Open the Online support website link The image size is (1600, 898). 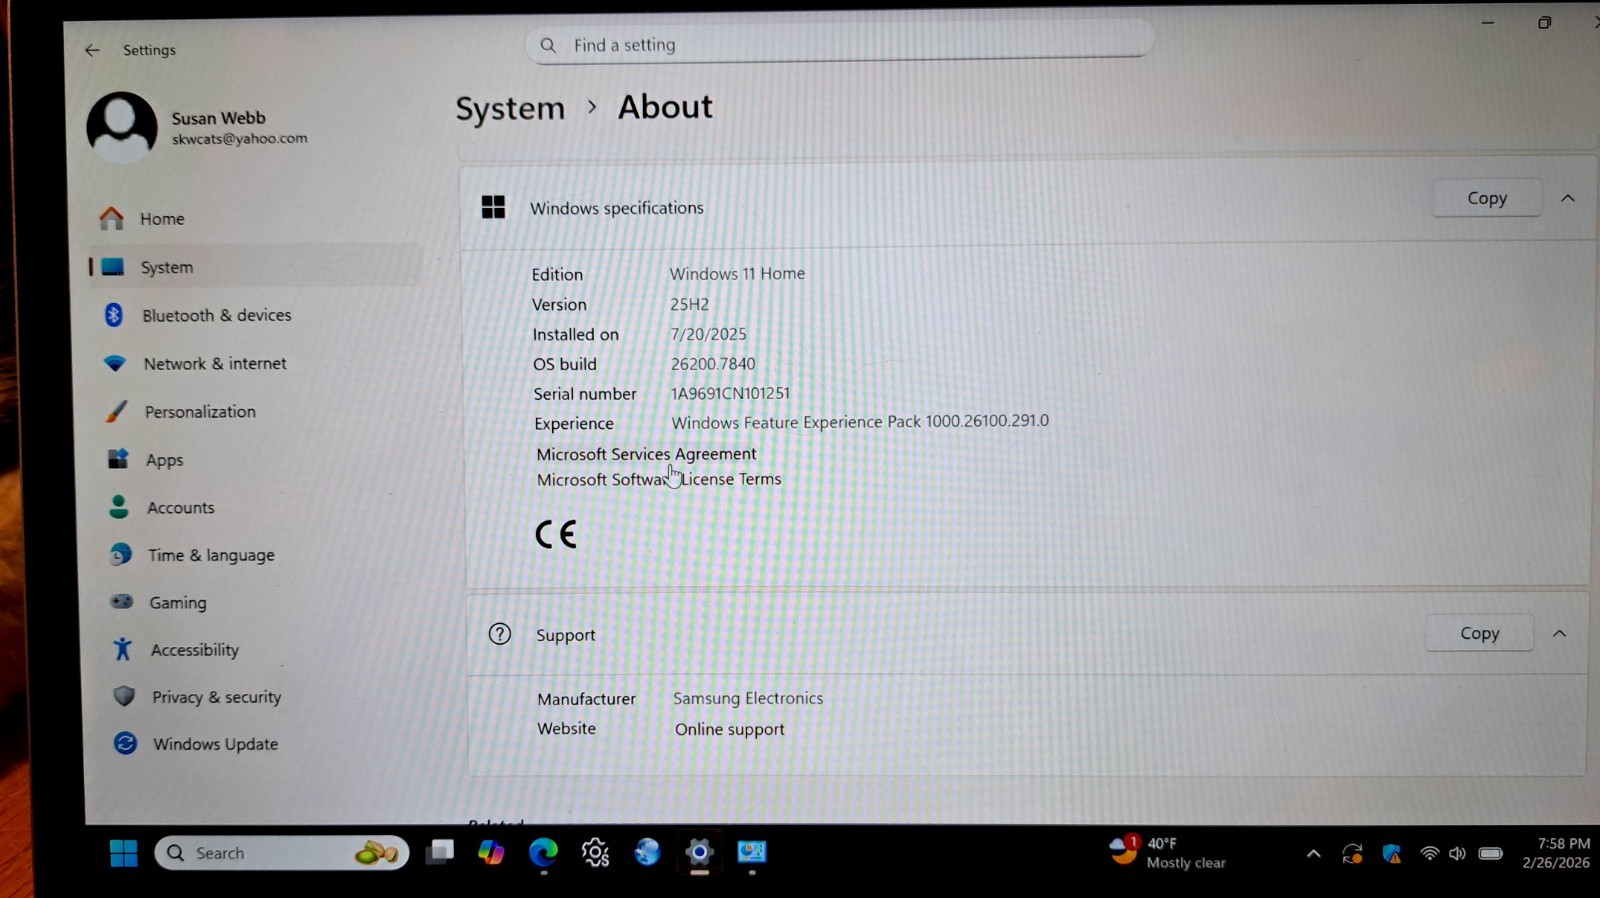[729, 729]
